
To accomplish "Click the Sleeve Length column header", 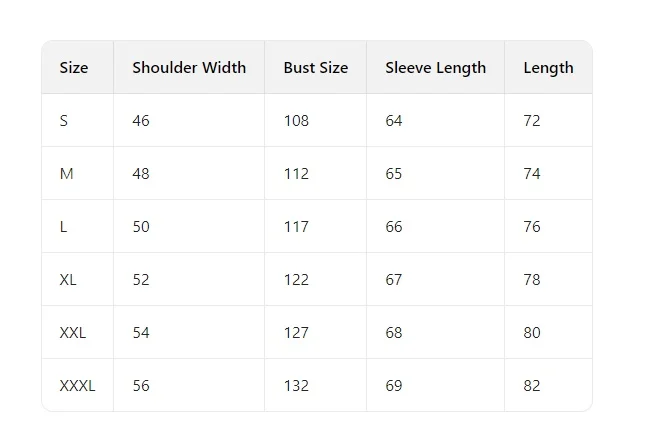I will (x=435, y=68).
